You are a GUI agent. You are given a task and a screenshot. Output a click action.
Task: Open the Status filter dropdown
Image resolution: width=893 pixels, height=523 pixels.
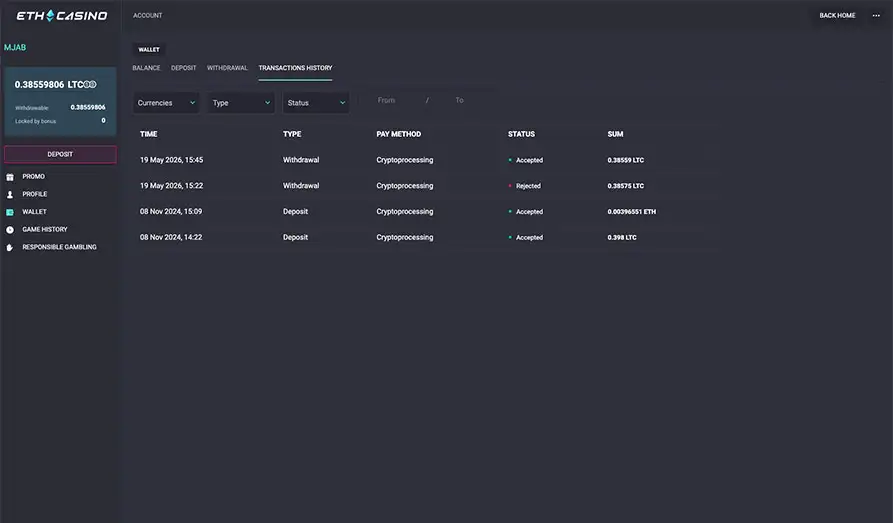pyautogui.click(x=316, y=103)
